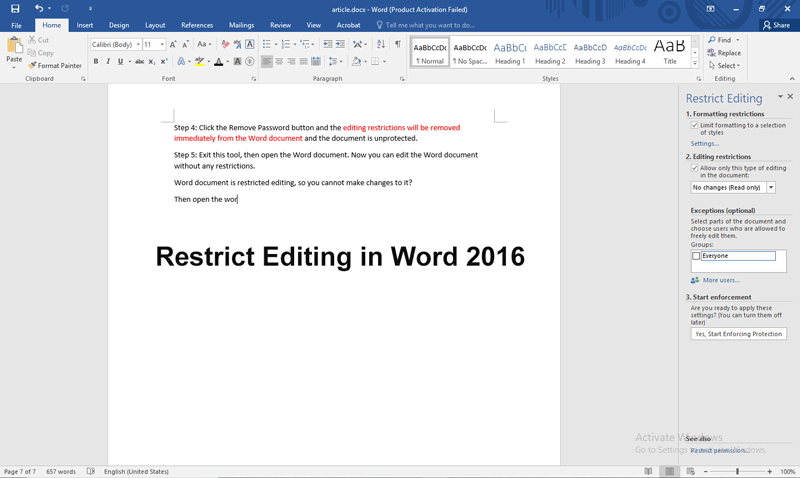Clear all formatting
Image resolution: width=800 pixels, height=478 pixels.
(x=225, y=44)
